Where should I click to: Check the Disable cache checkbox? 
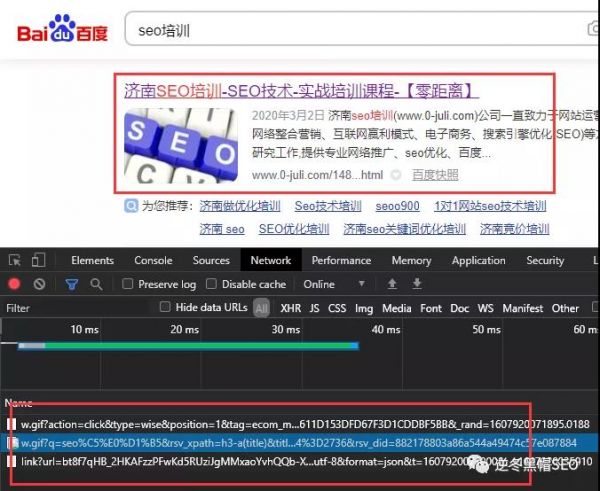212,284
